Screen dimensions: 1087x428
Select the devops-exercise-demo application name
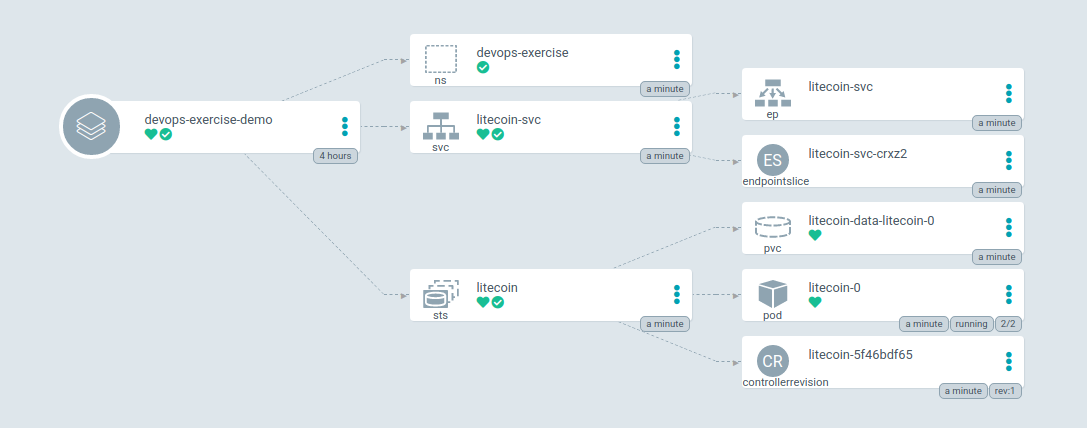pyautogui.click(x=208, y=119)
